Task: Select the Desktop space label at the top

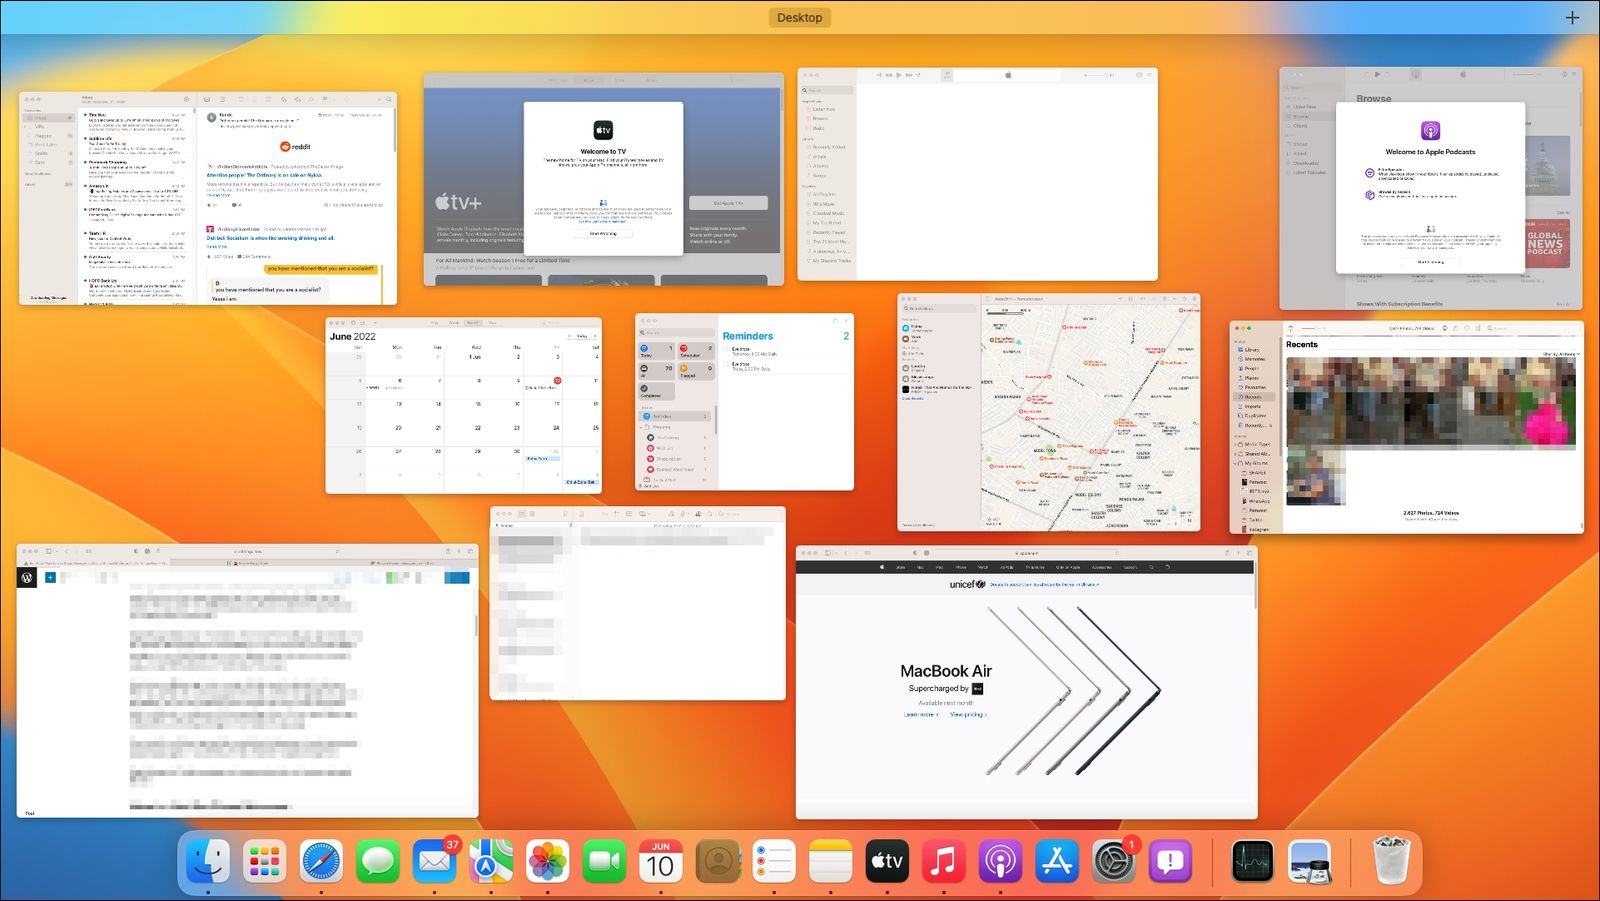Action: [x=798, y=17]
